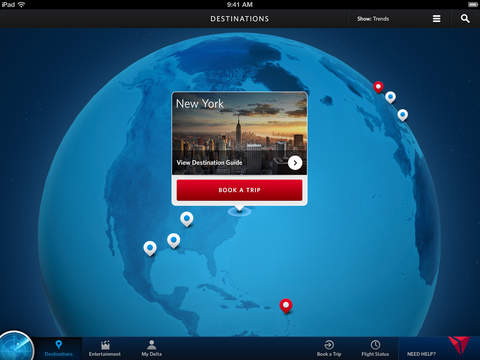Select the red pin near South America
This screenshot has width=480, height=360.
pyautogui.click(x=286, y=306)
